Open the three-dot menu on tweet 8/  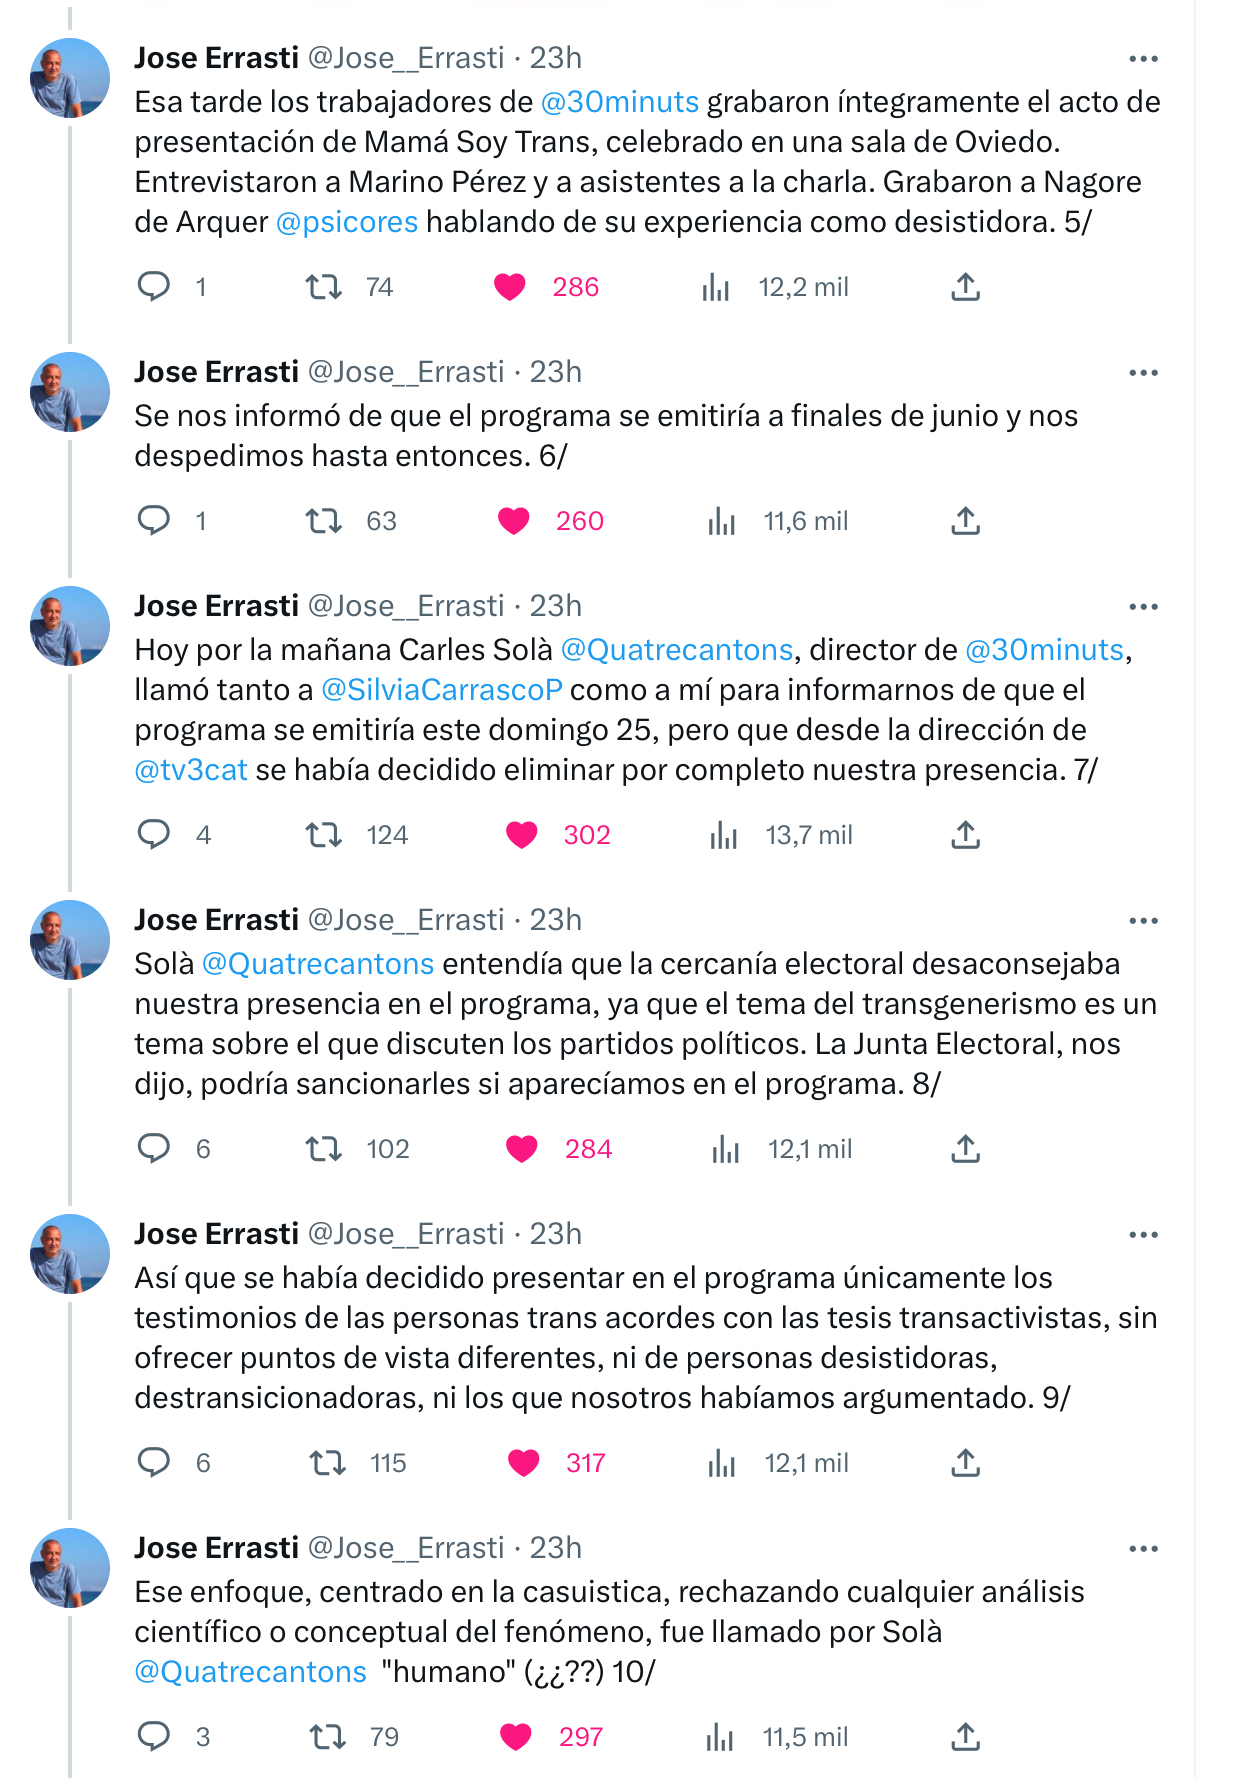pyautogui.click(x=1143, y=921)
